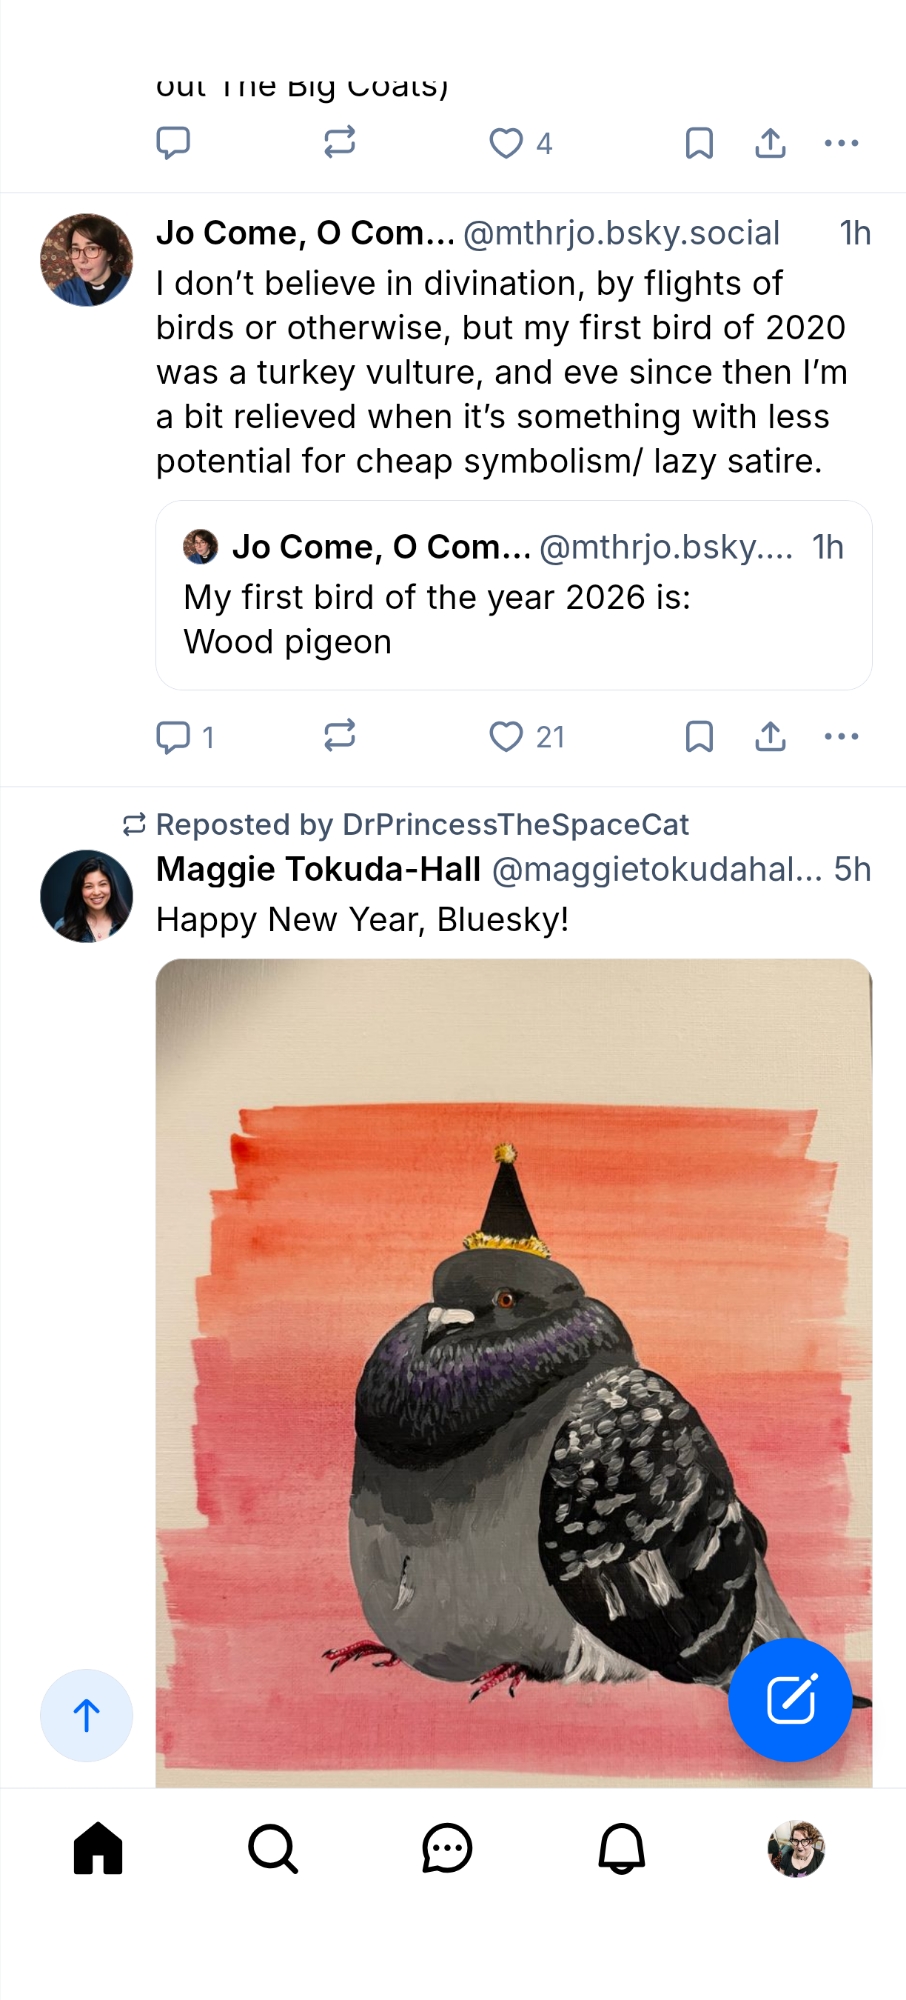Open the quoted Wood pigeon post
The width and height of the screenshot is (906, 2000).
point(513,620)
